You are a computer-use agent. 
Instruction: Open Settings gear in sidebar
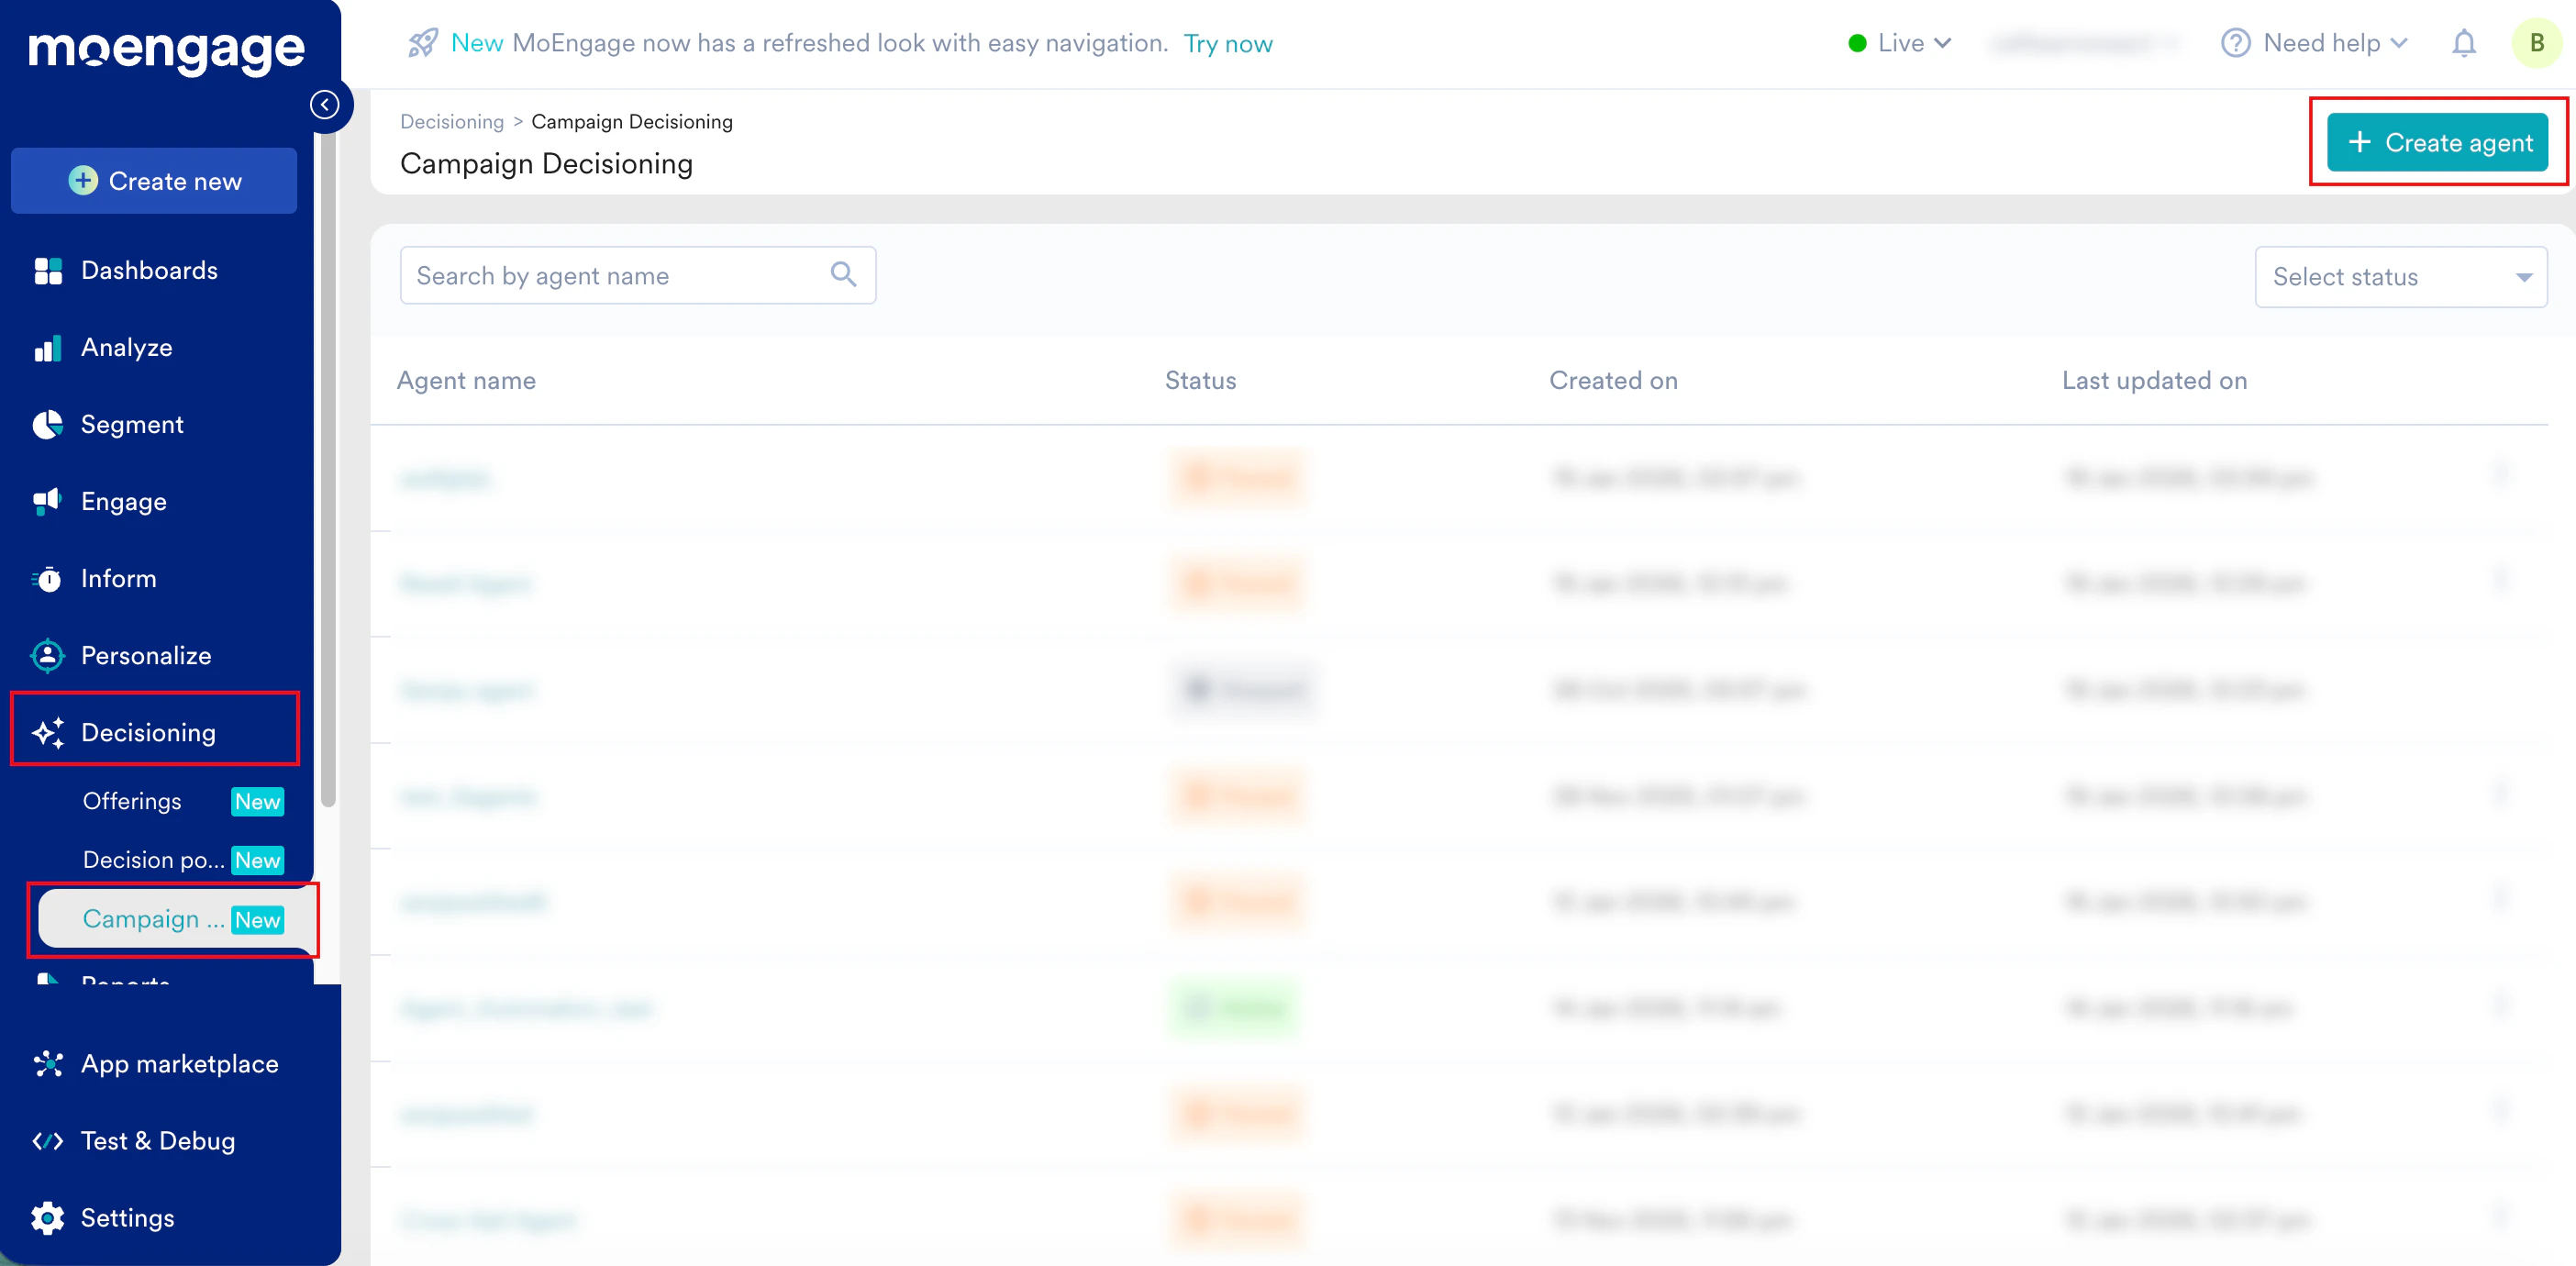[127, 1217]
